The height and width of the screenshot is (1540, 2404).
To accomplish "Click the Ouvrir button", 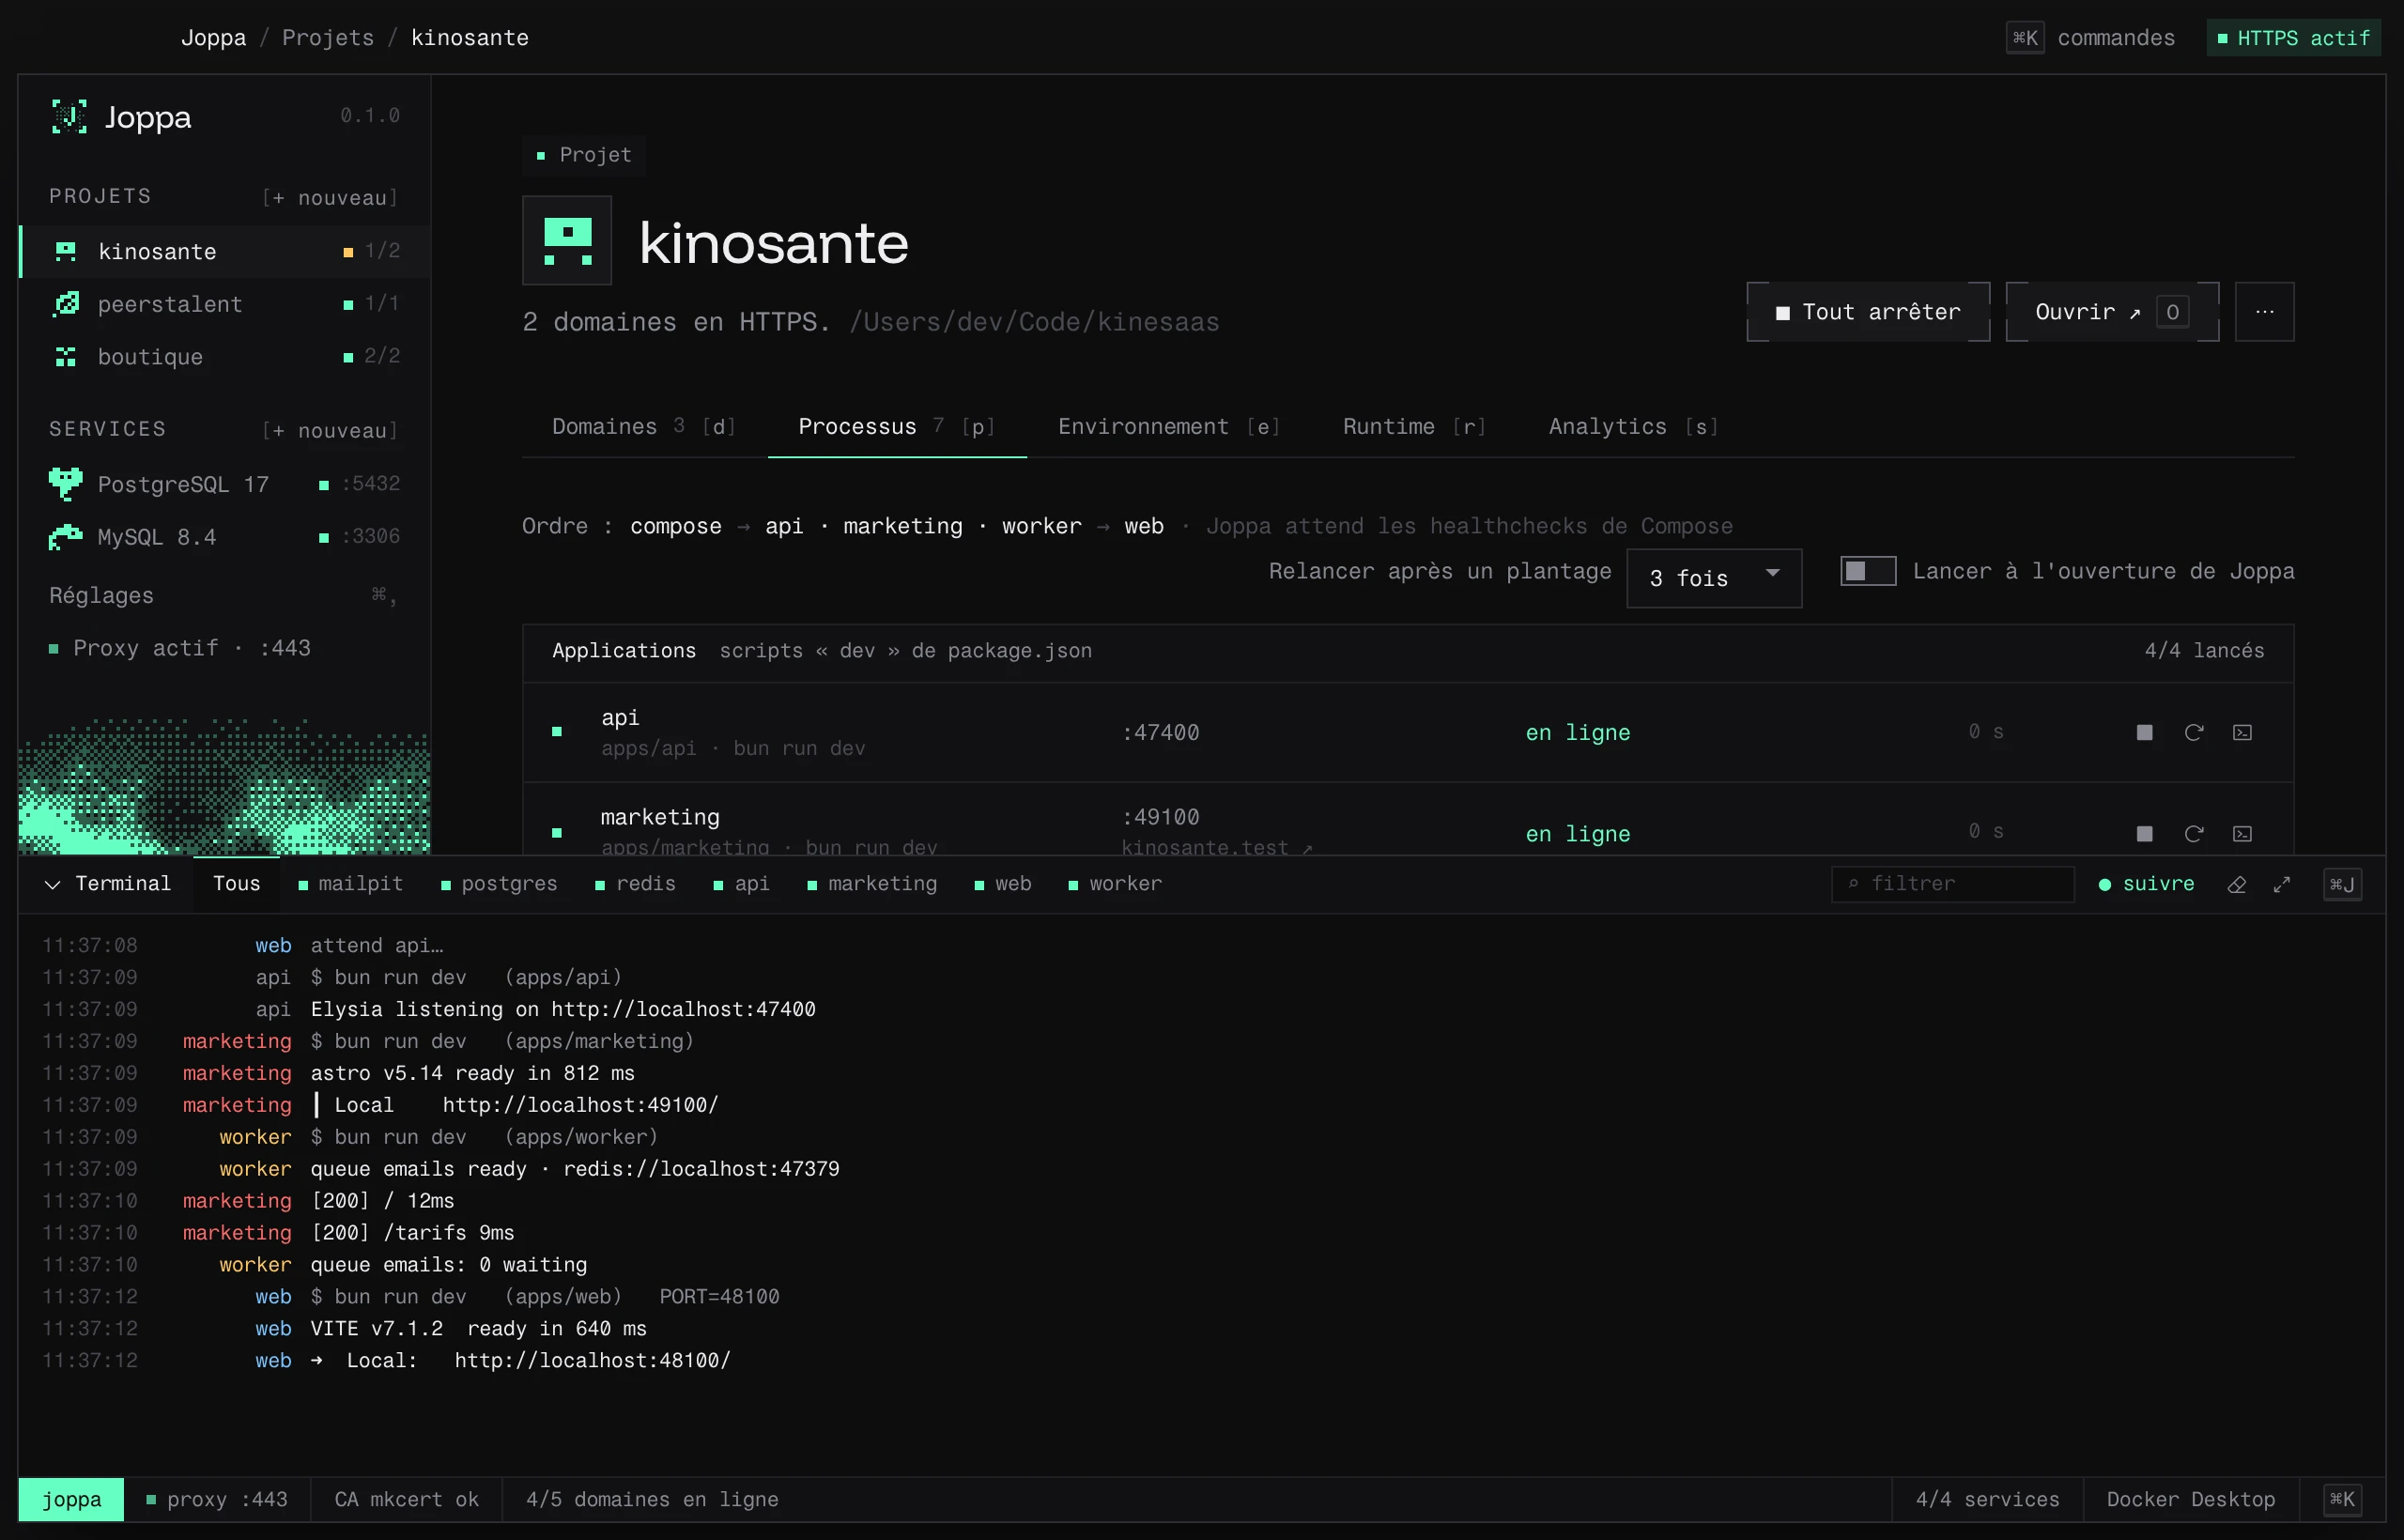I will 2112,312.
